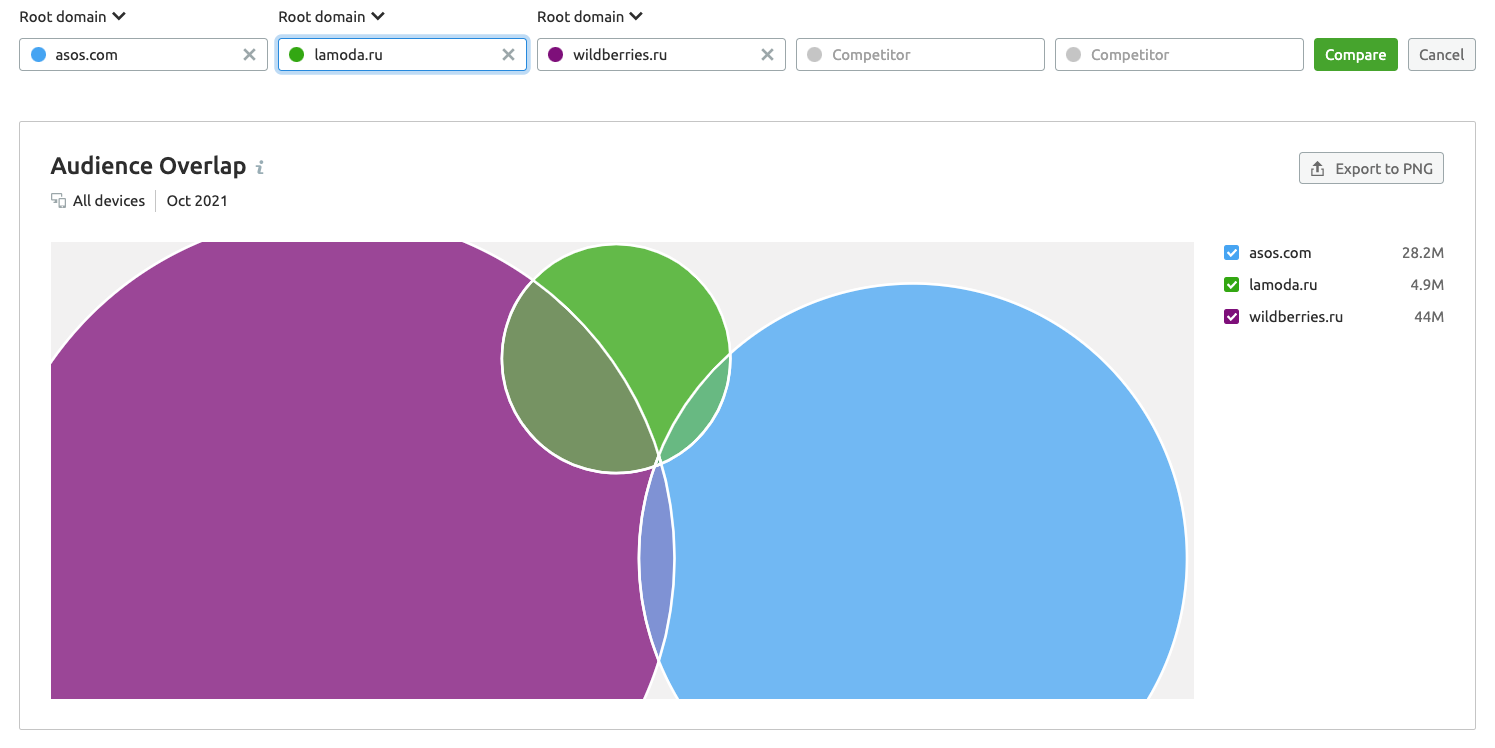Export the chart to PNG
This screenshot has width=1495, height=748.
click(x=1371, y=168)
